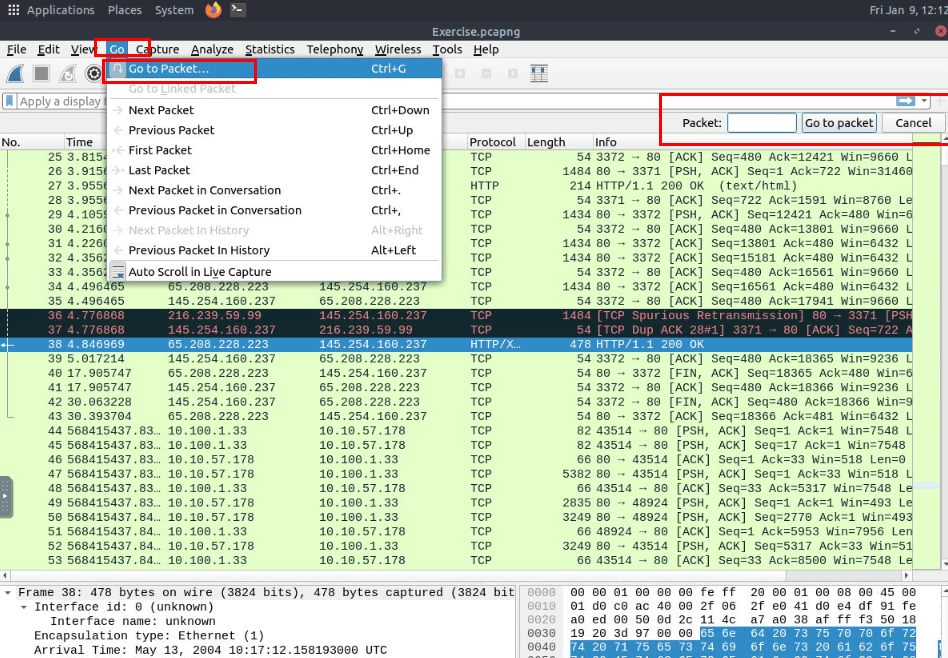Screen dimensions: 948x658
Task: Choose Last Packet from Go menu
Action: [x=160, y=170]
